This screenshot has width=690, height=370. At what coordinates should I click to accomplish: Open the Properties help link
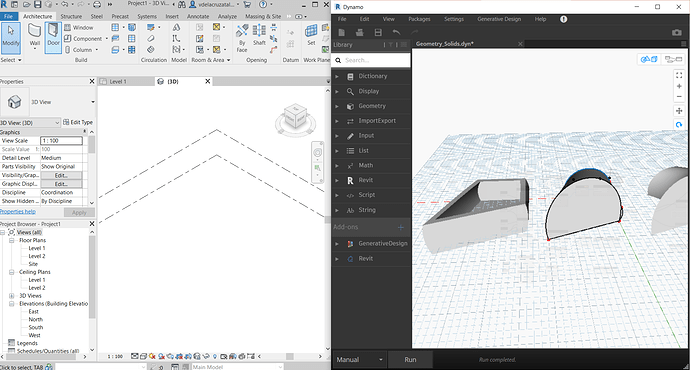click(18, 212)
